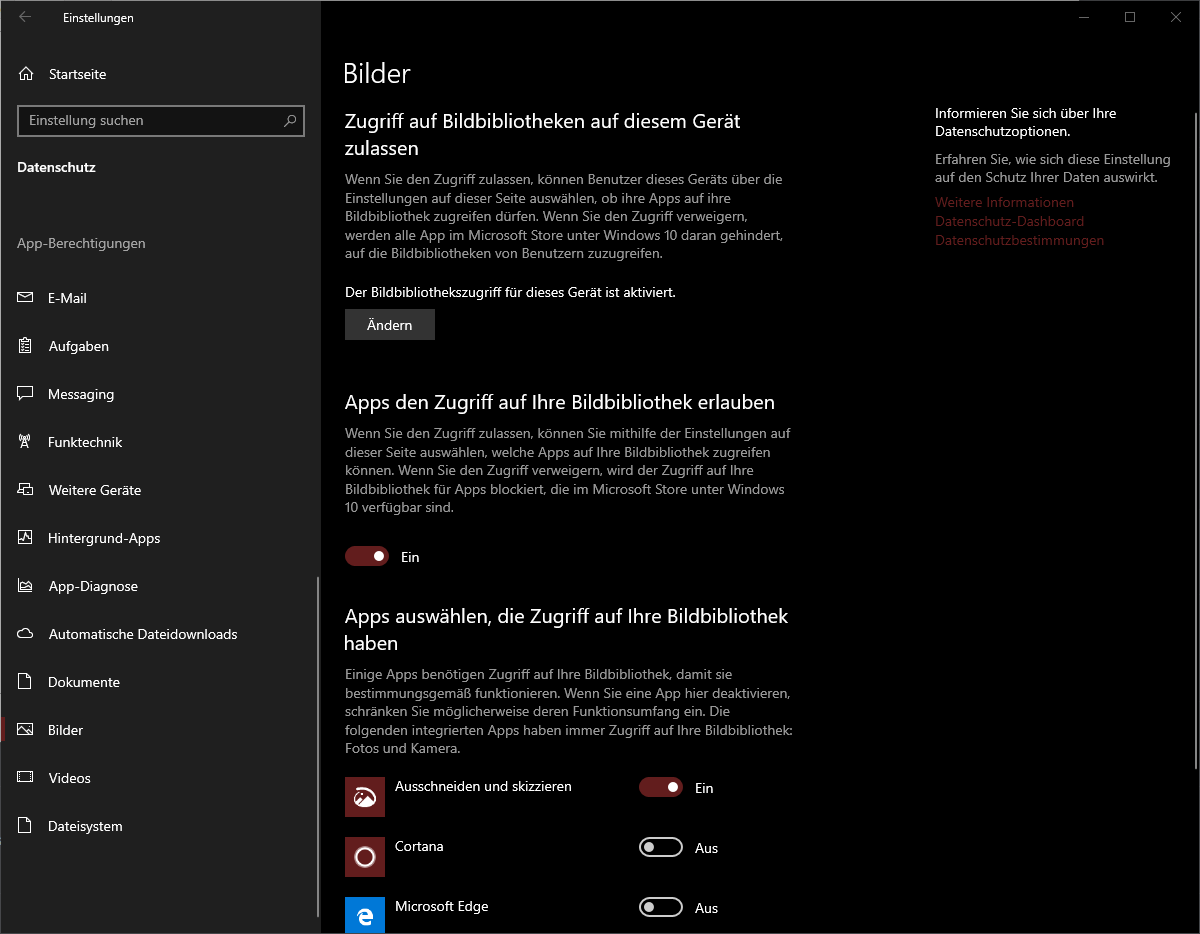
Task: Click the Ändern button
Action: (390, 325)
